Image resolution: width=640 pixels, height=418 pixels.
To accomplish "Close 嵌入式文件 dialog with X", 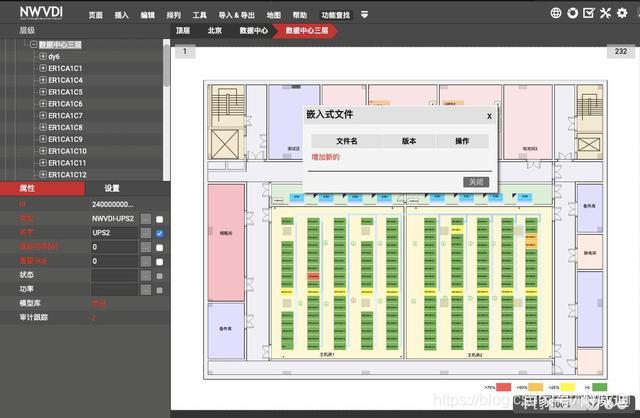I will click(489, 116).
